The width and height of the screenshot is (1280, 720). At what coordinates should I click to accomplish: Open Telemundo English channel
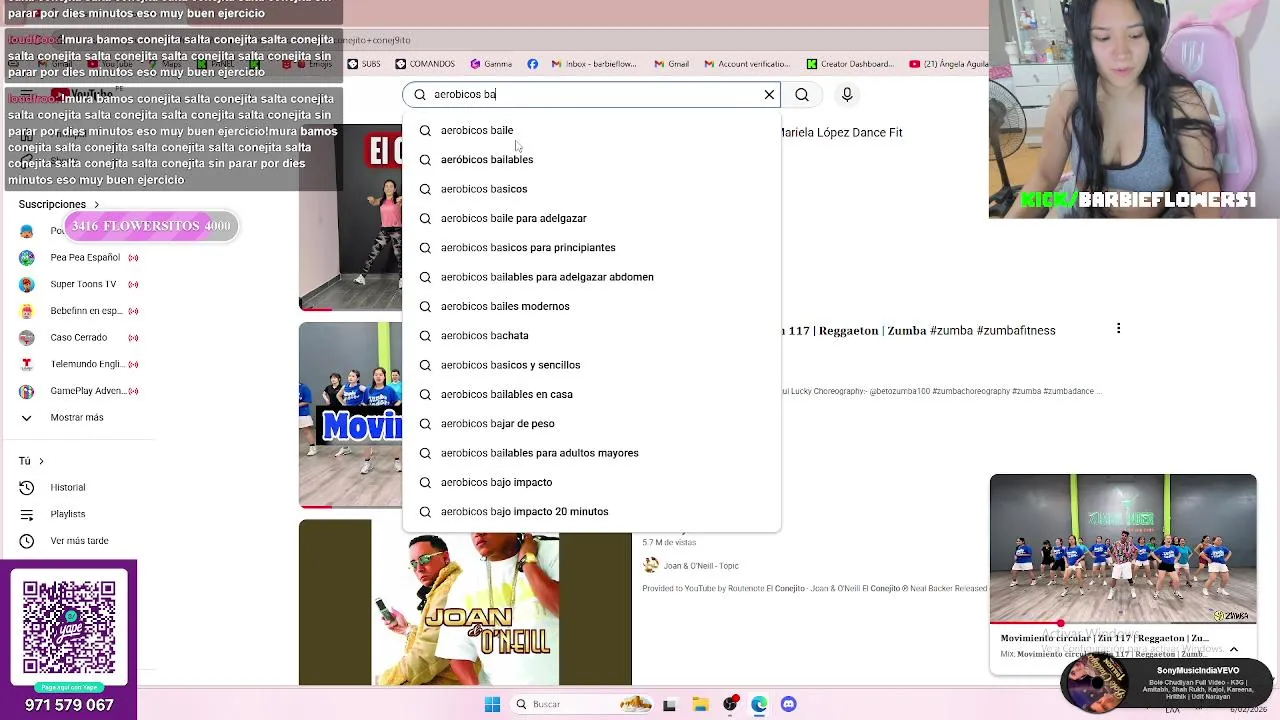pyautogui.click(x=80, y=364)
